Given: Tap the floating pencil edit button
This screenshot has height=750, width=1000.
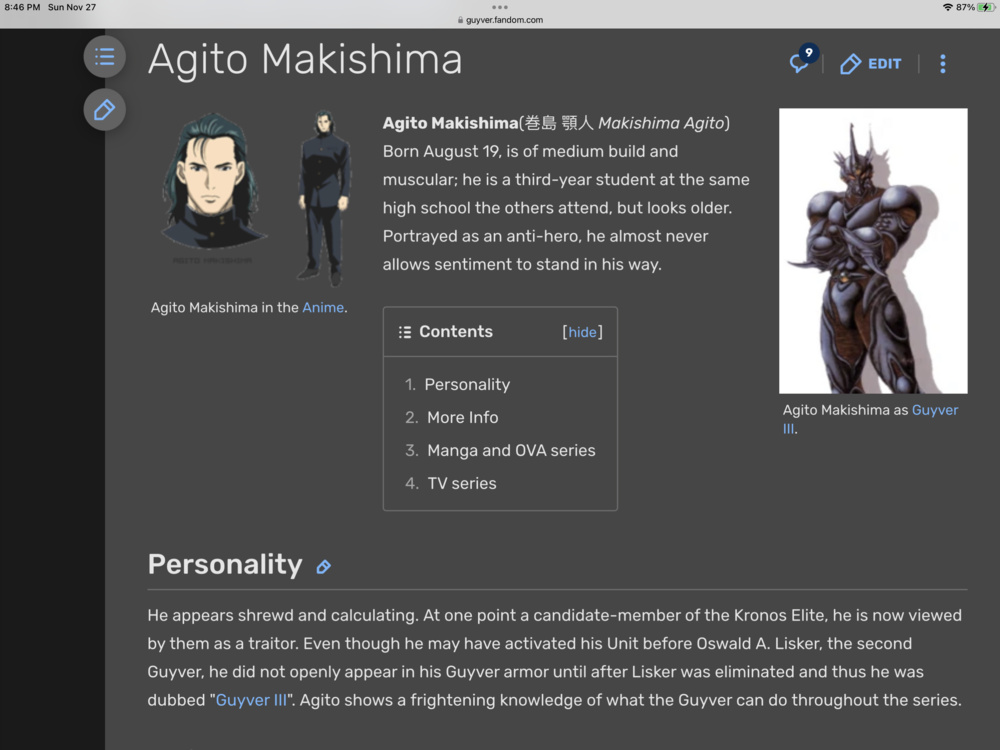Looking at the screenshot, I should click(105, 110).
